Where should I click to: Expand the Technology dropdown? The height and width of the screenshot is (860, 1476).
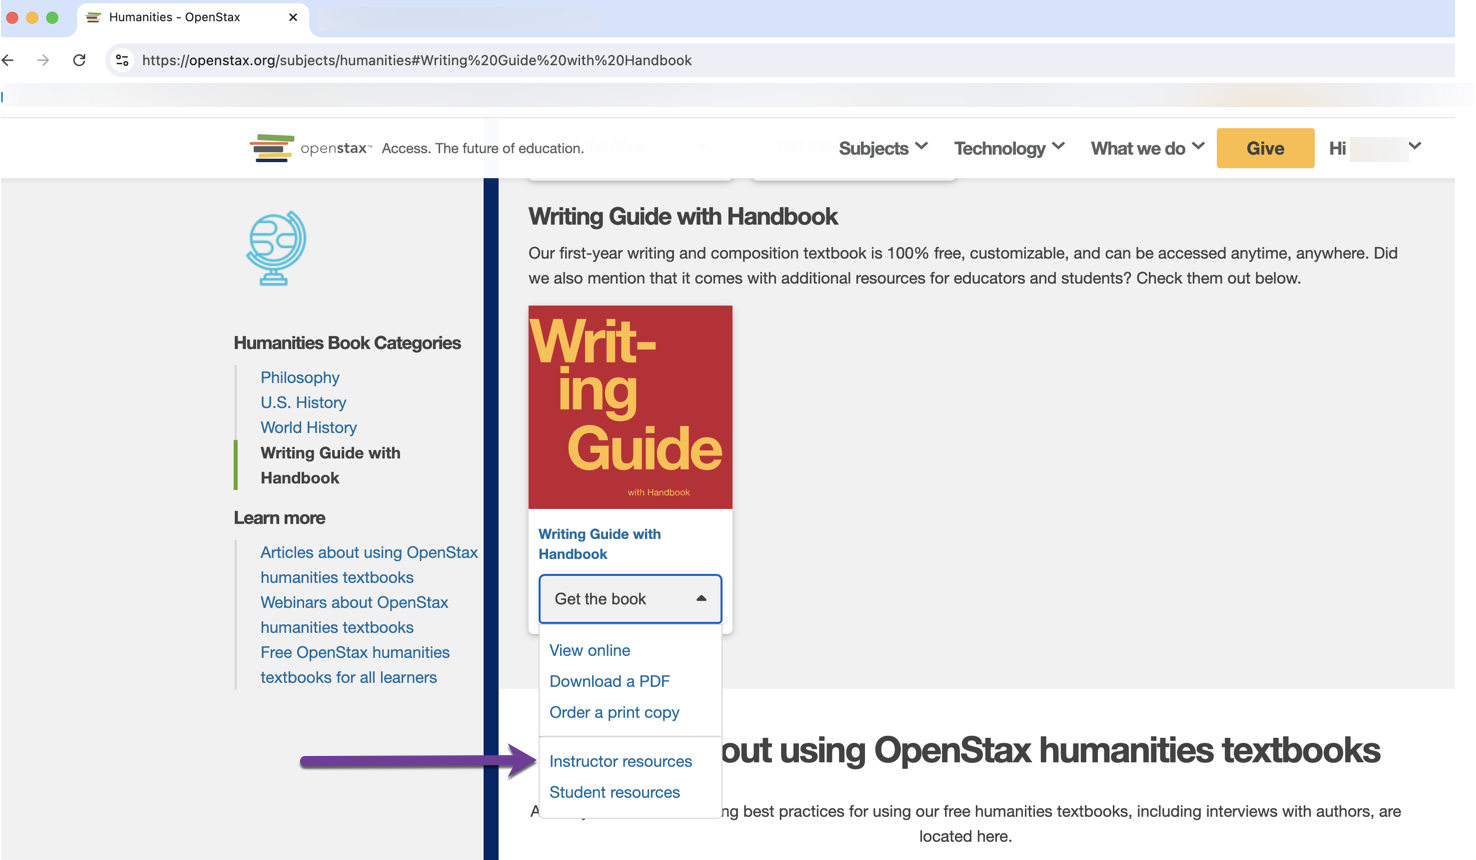tap(1007, 147)
